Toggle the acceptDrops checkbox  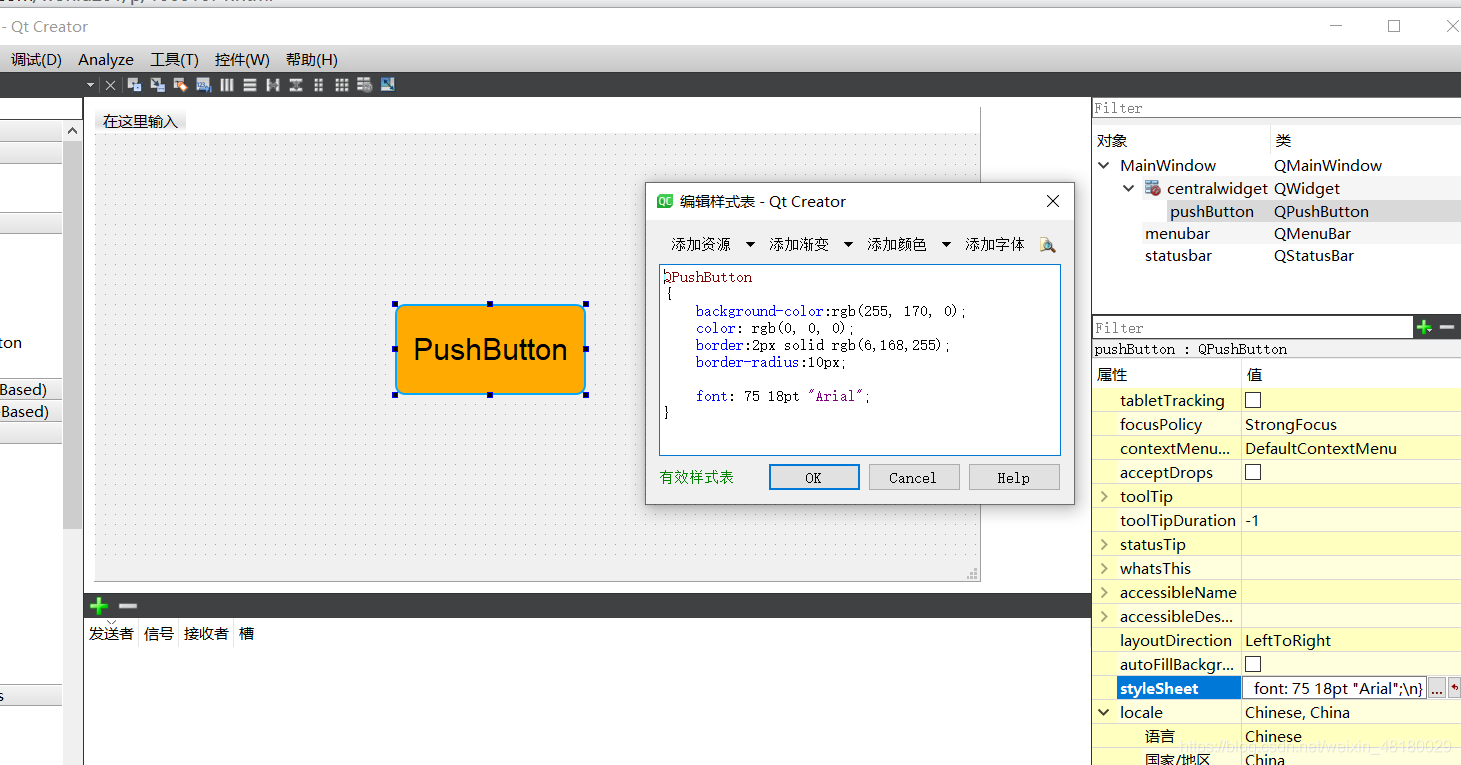1253,472
